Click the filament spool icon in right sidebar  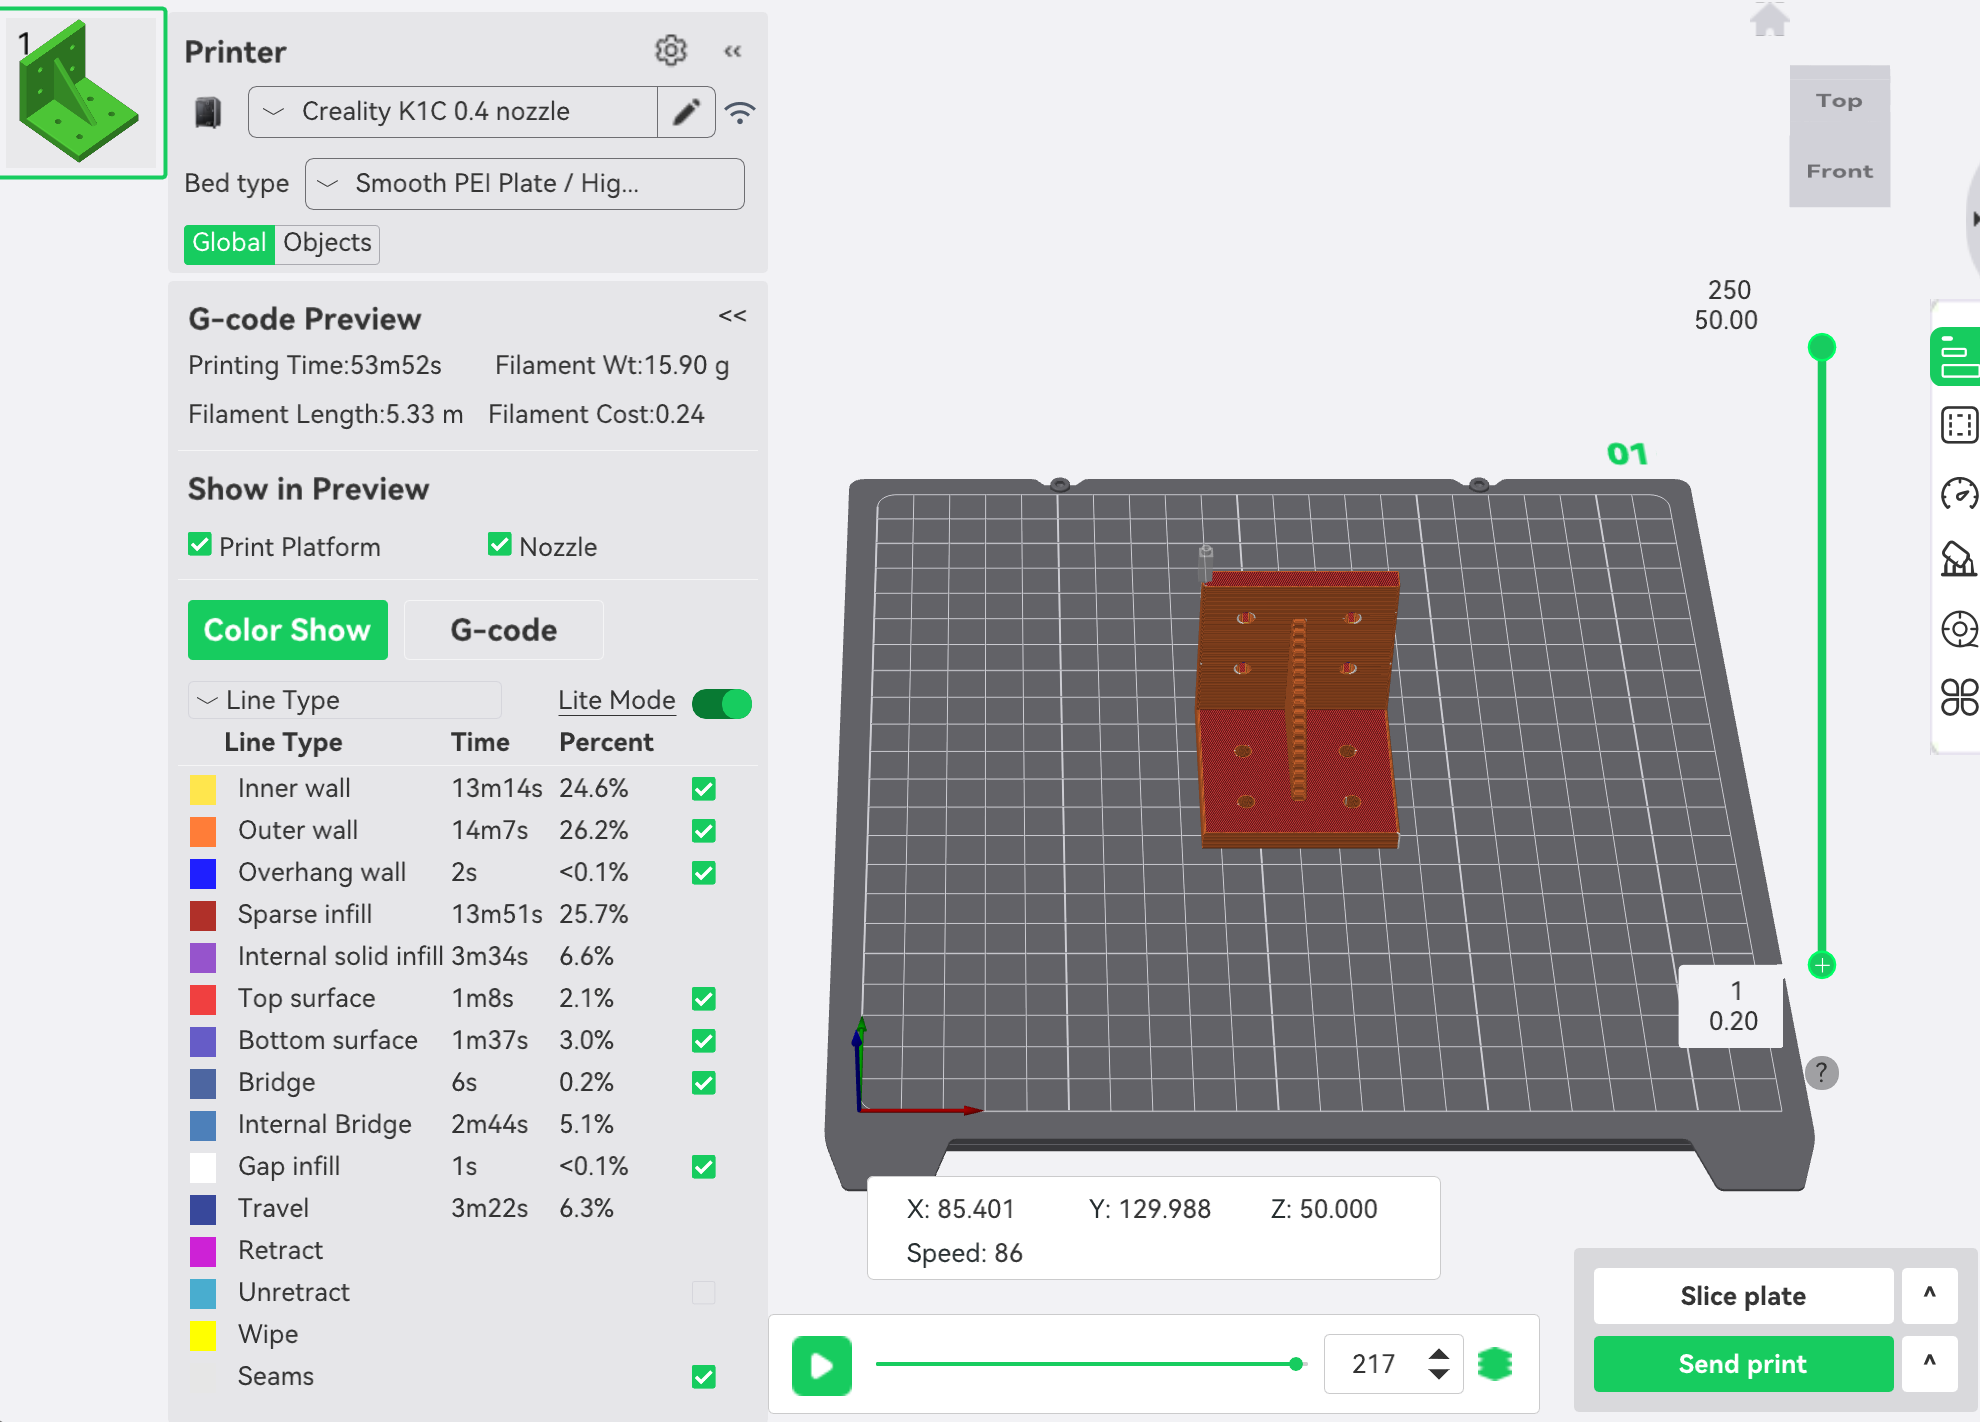[1958, 629]
